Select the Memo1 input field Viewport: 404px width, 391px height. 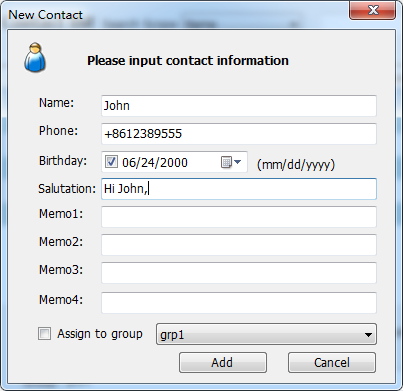[239, 217]
